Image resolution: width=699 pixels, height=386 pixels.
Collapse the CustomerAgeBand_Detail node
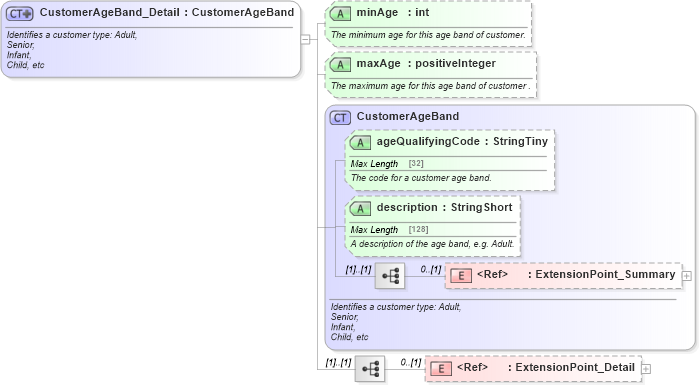305,39
